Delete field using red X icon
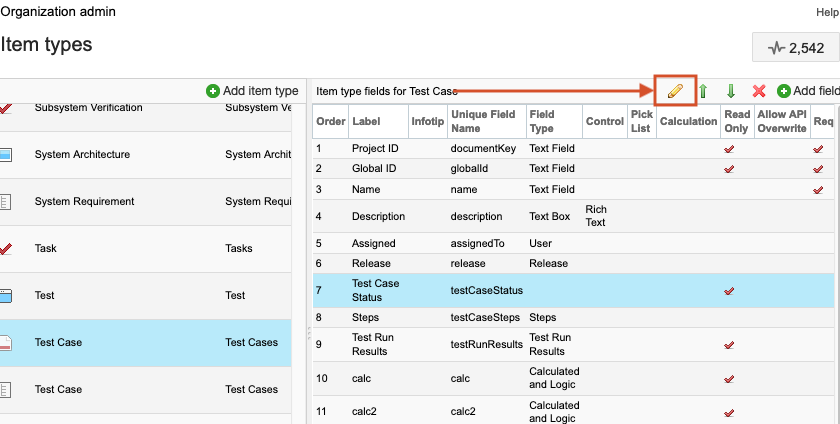Screen dimensions: 840x424 (759, 91)
